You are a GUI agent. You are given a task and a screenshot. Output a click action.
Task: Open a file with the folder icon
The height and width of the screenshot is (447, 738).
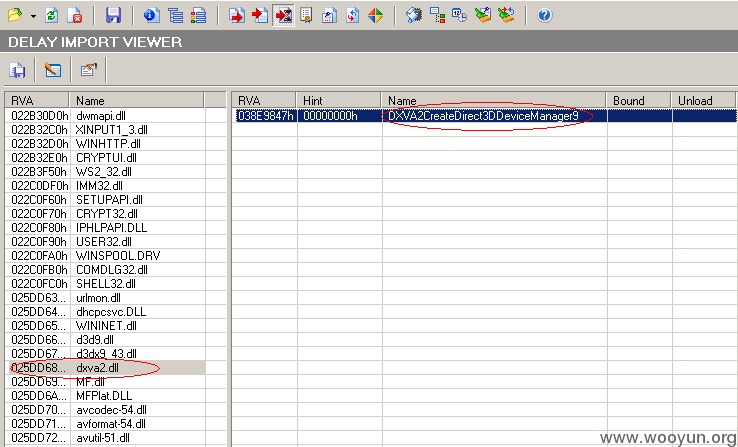[16, 16]
